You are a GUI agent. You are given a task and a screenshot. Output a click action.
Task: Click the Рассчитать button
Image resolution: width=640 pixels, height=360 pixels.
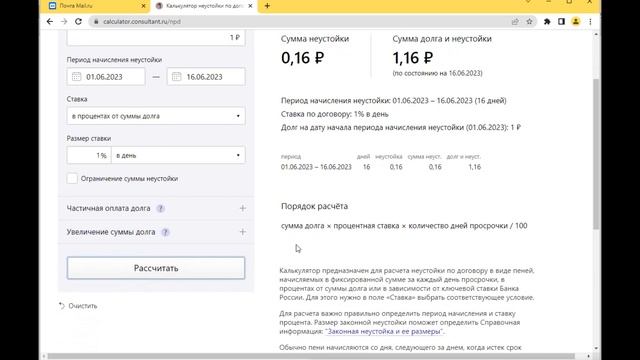pos(156,268)
